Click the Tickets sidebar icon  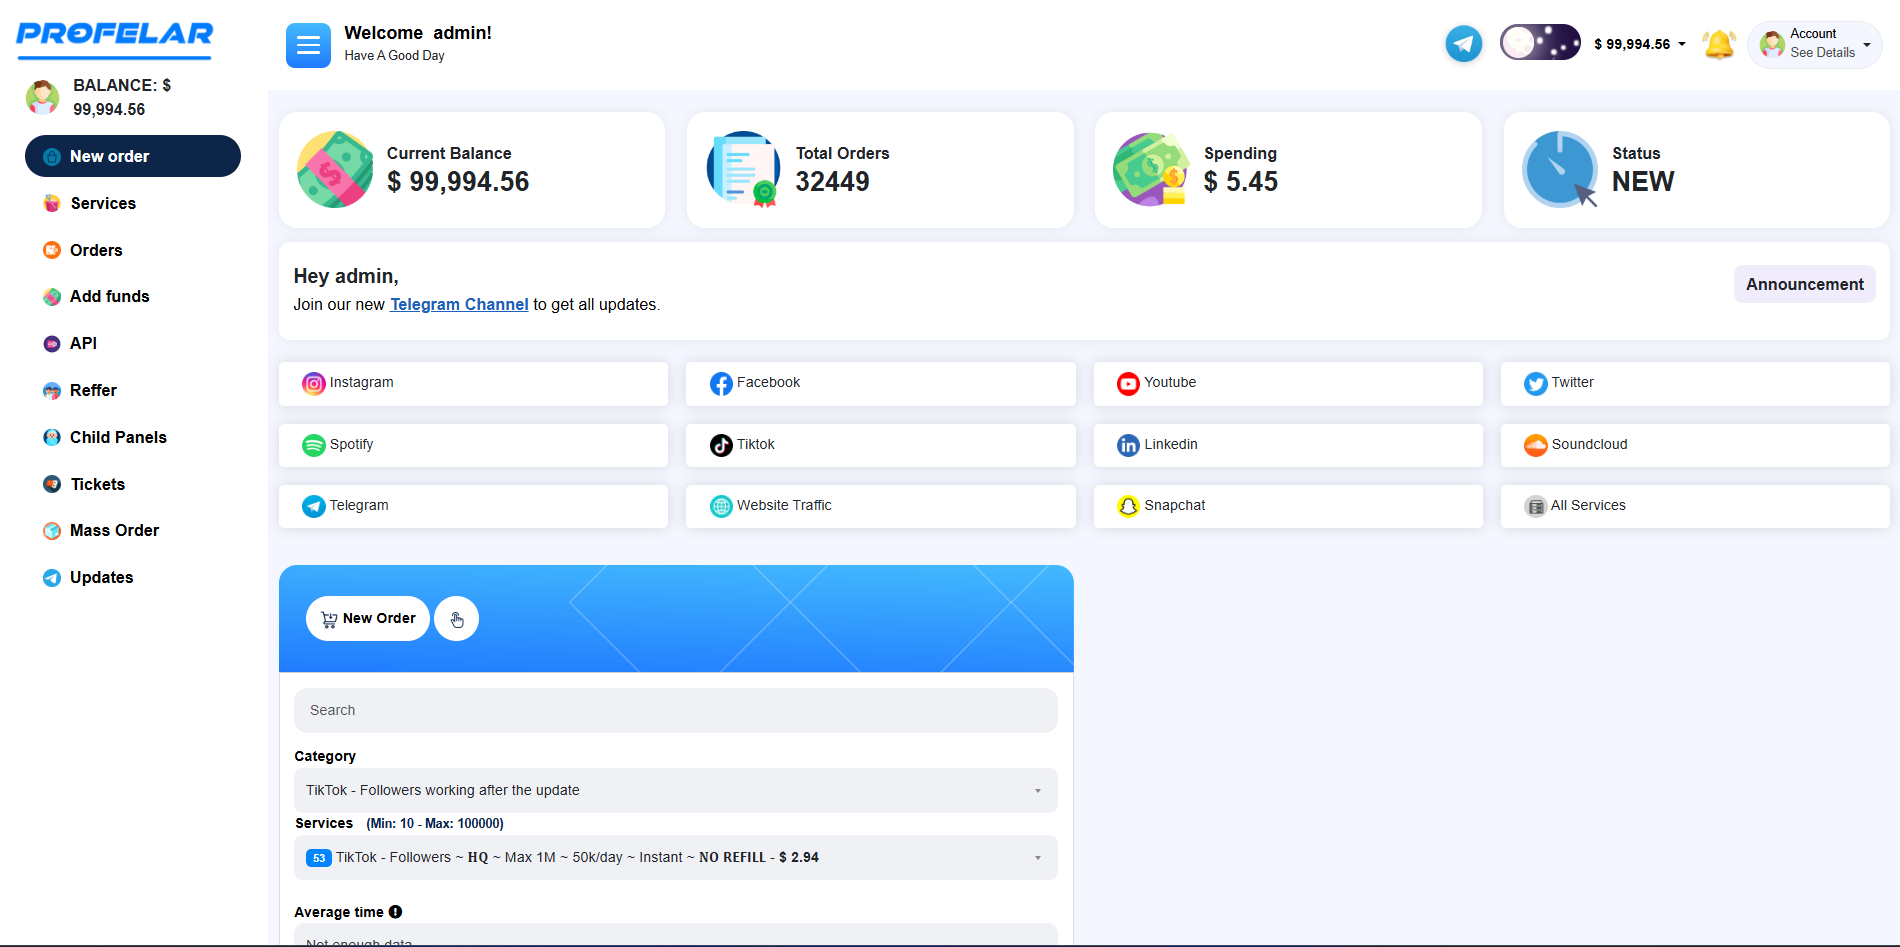tap(52, 484)
